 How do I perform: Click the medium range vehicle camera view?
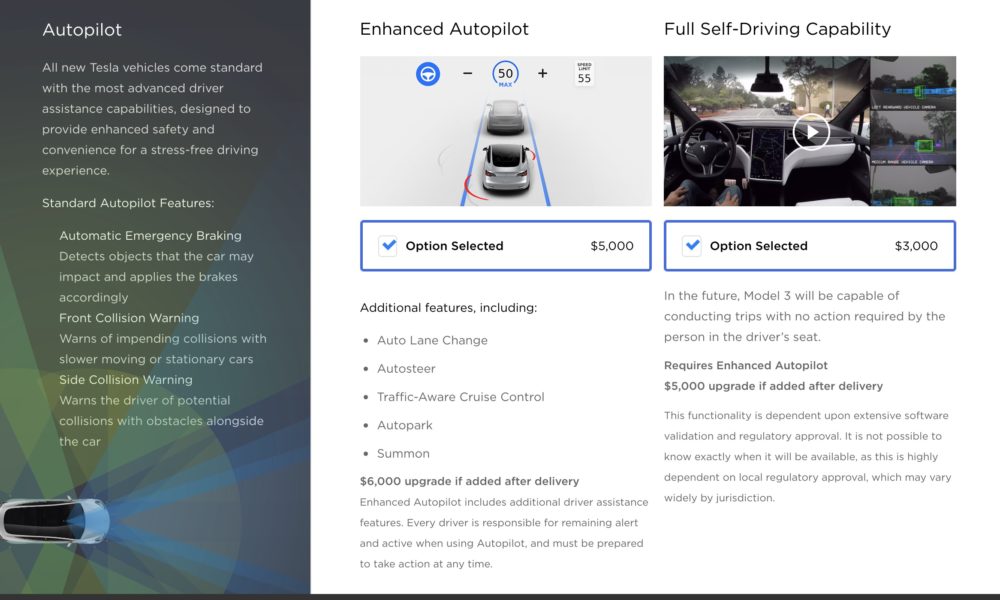913,138
